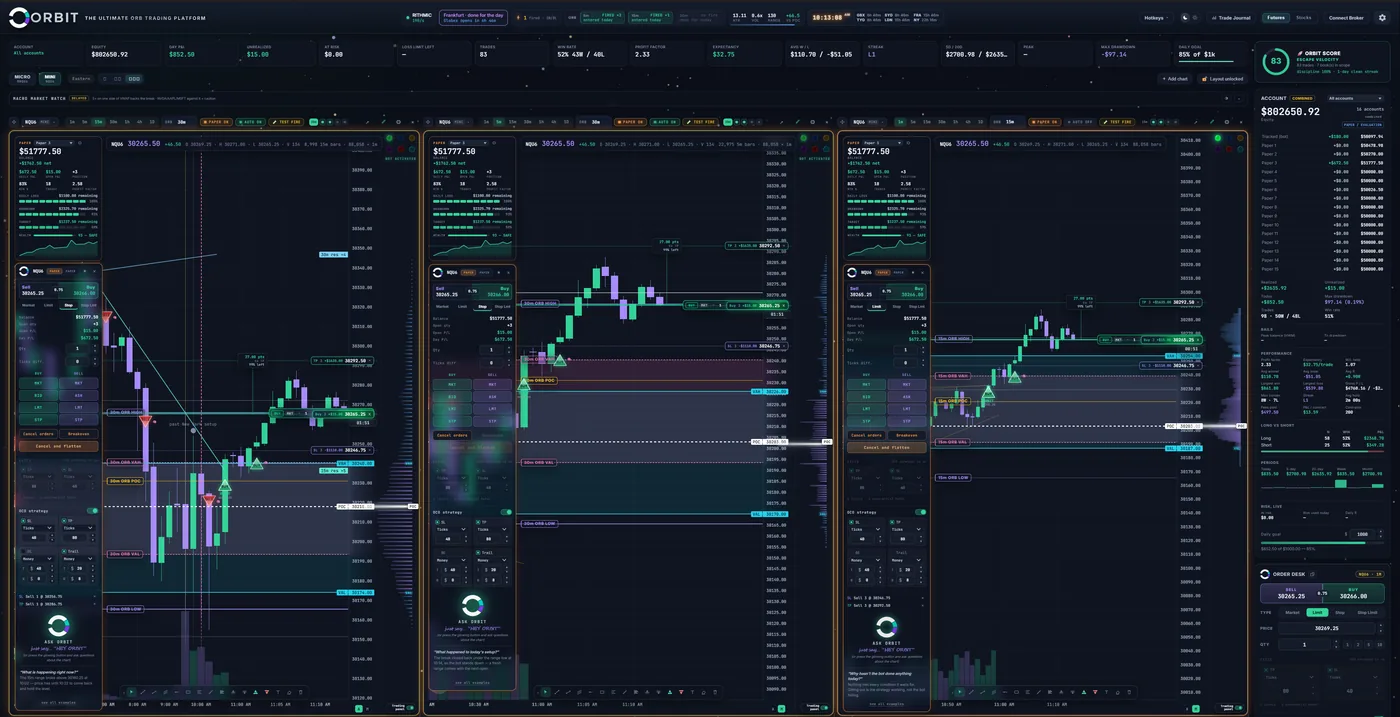Click Add chart button
The height and width of the screenshot is (717, 1400).
coord(1175,79)
